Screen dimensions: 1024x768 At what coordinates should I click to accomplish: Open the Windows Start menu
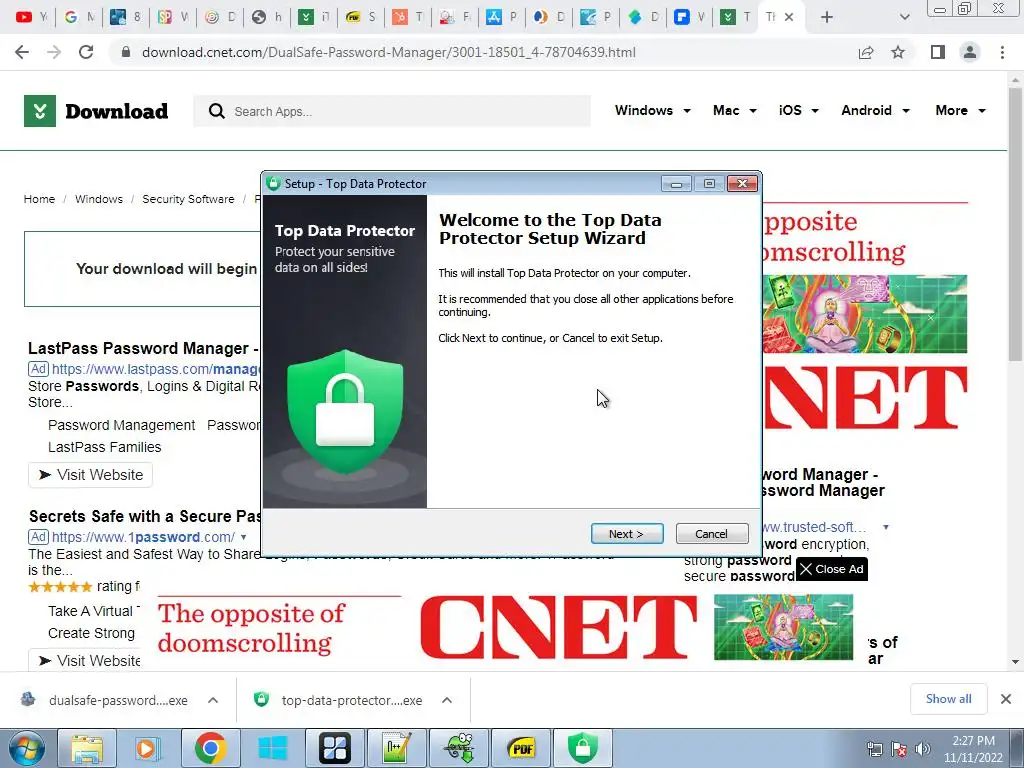pyautogui.click(x=26, y=748)
